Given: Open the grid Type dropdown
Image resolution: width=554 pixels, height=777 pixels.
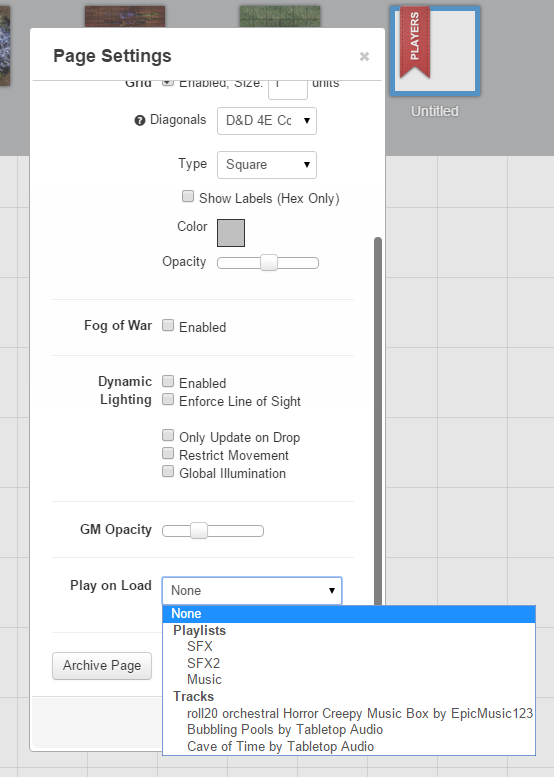Looking at the screenshot, I should 267,165.
